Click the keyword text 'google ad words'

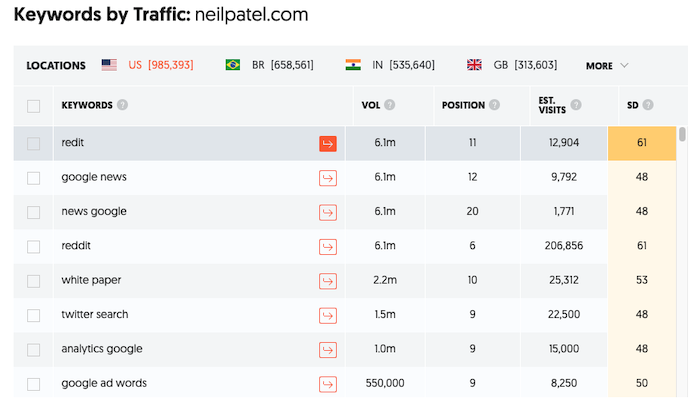click(104, 384)
